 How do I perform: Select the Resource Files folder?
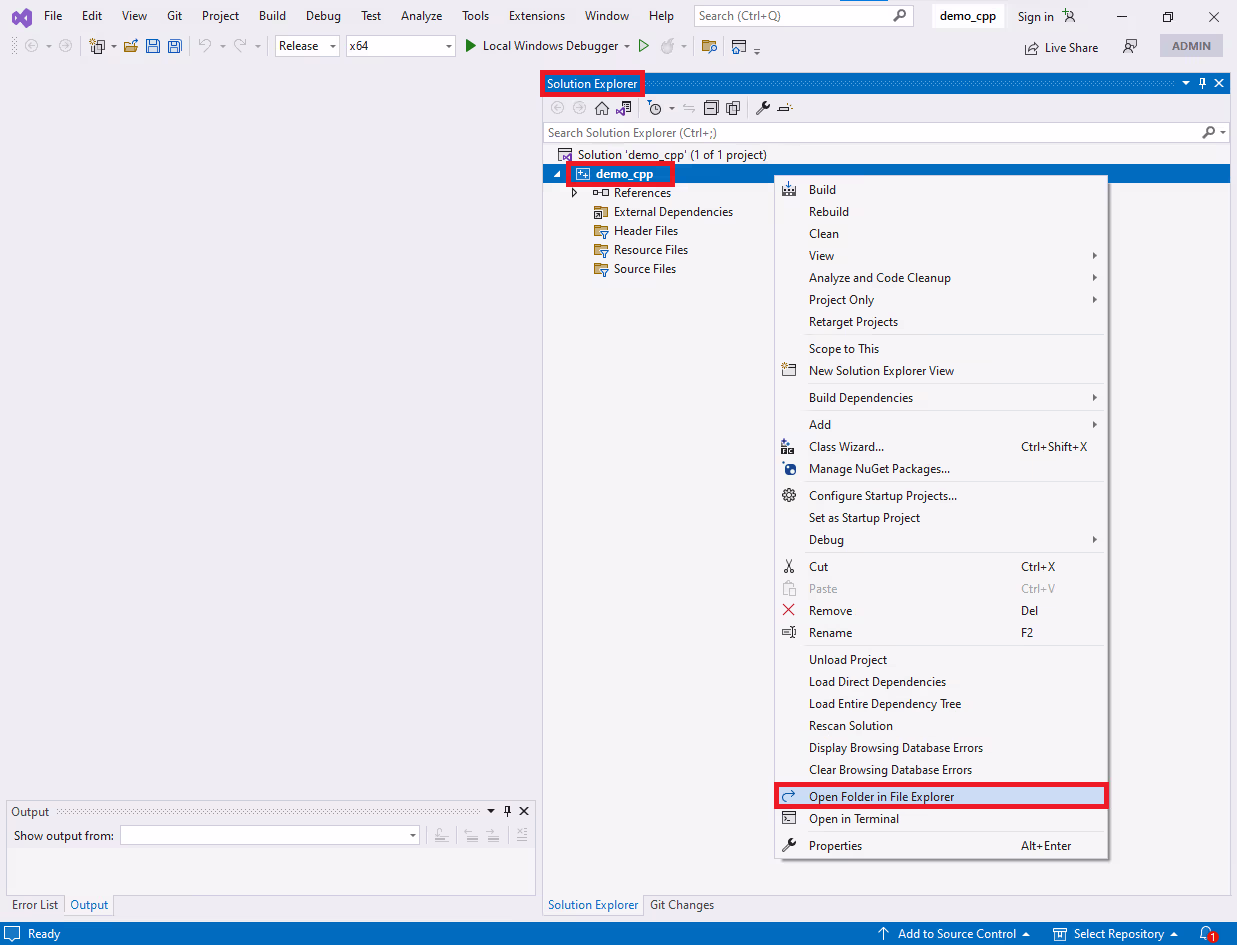click(651, 250)
